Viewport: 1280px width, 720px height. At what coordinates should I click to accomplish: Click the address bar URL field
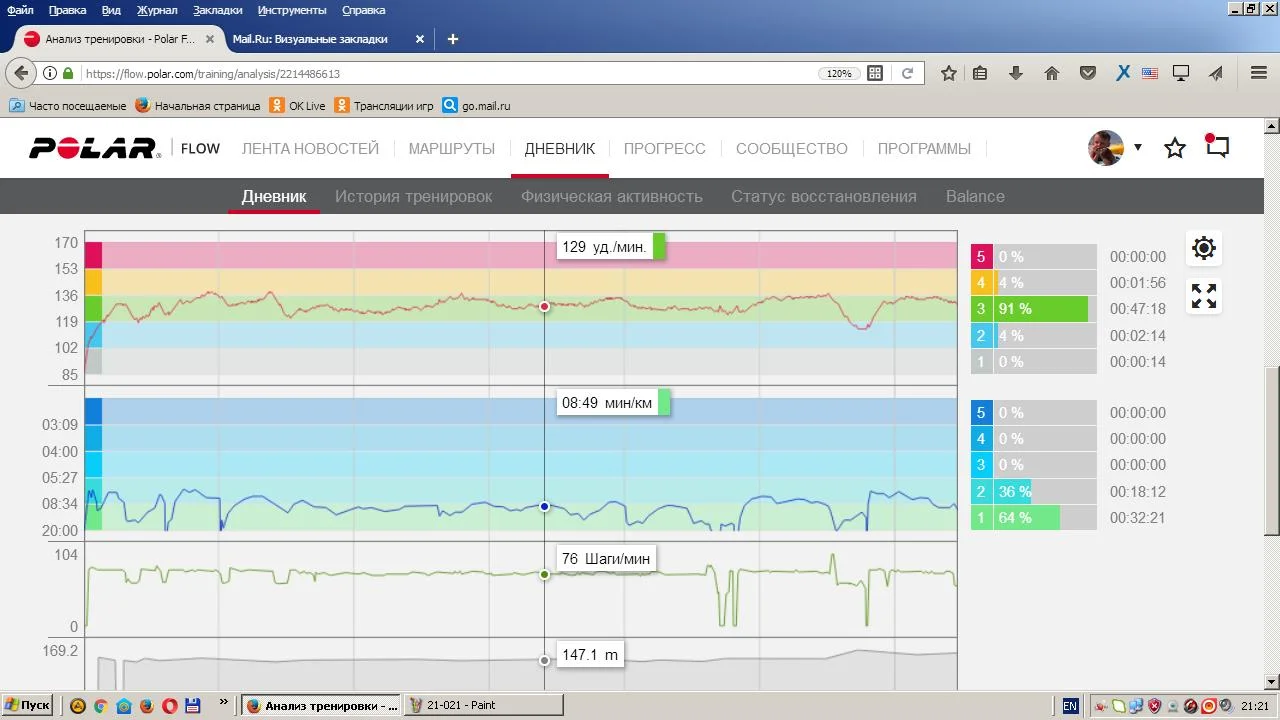click(x=450, y=73)
